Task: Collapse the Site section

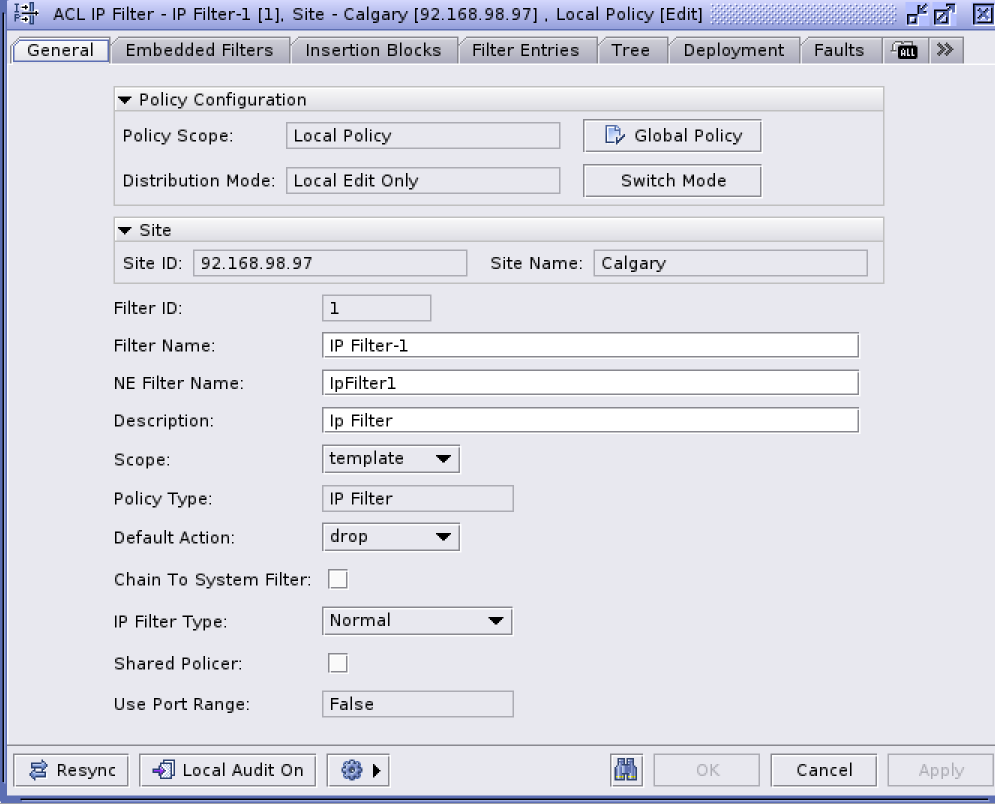Action: (125, 230)
